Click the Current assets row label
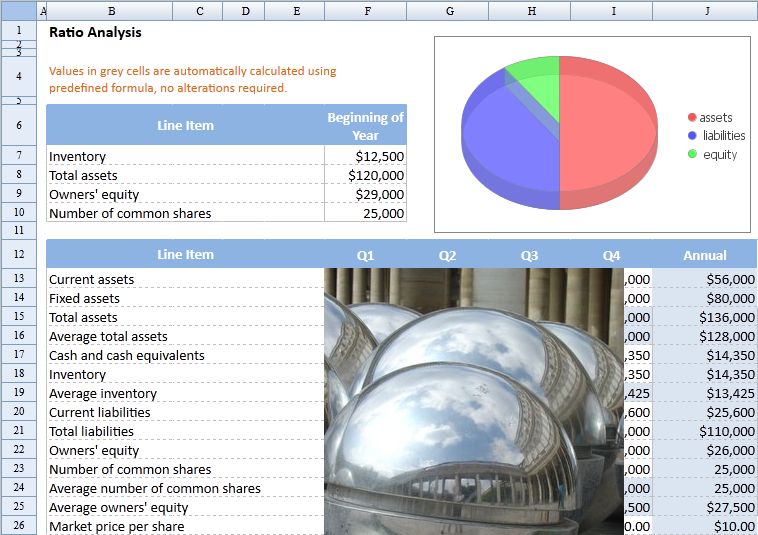The height and width of the screenshot is (535, 758). pos(91,279)
